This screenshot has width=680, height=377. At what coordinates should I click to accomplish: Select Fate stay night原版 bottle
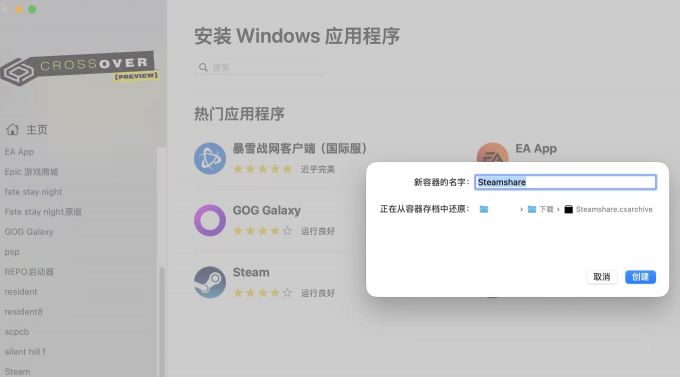coord(43,212)
